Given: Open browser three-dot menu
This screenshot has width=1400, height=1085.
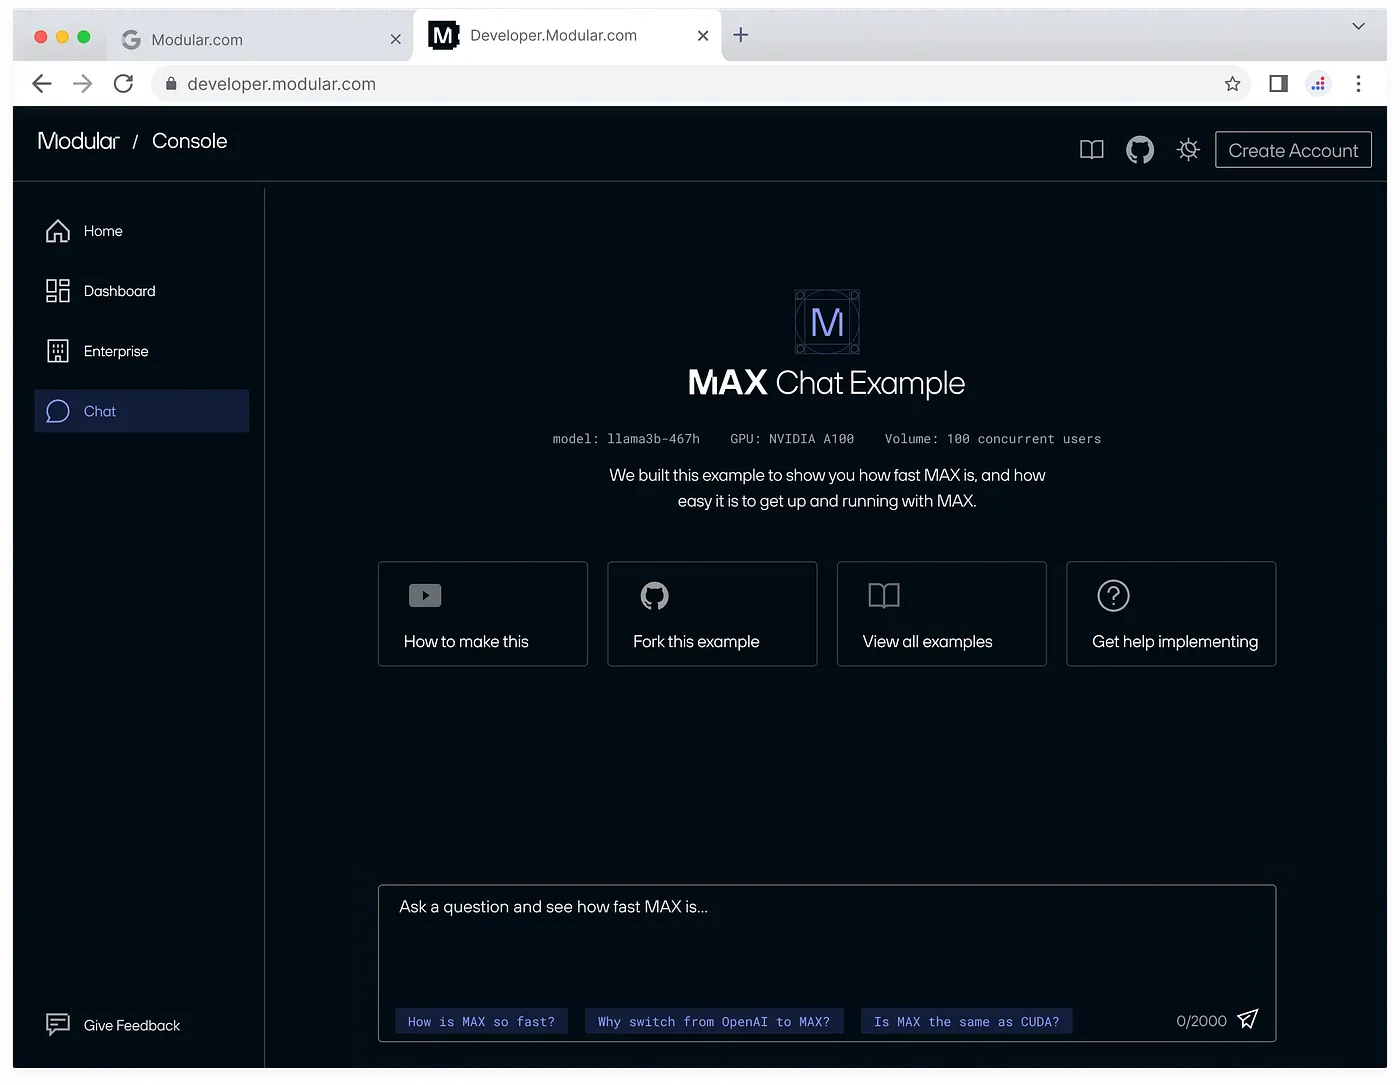Looking at the screenshot, I should pyautogui.click(x=1358, y=84).
